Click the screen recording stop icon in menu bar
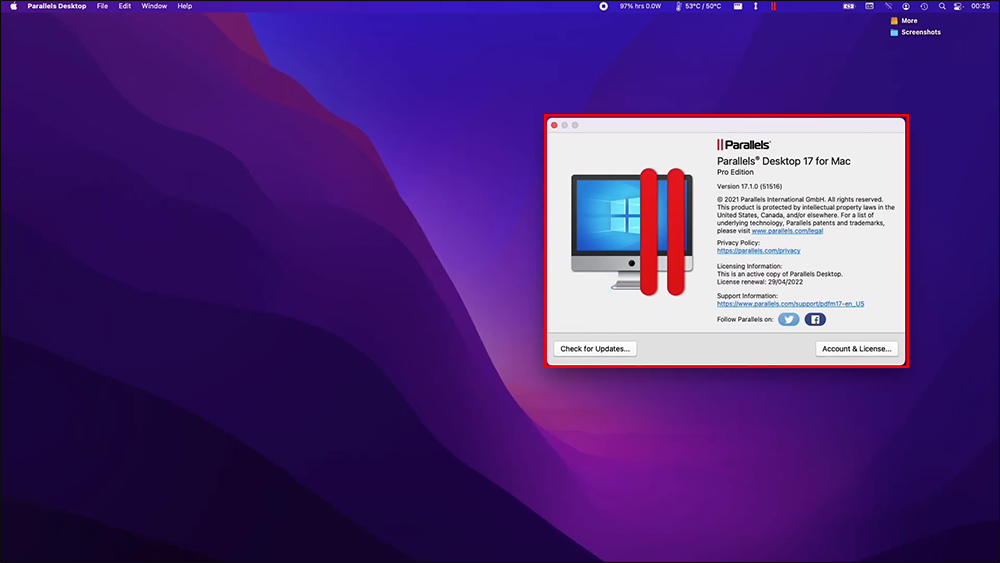The image size is (1000, 563). (603, 6)
